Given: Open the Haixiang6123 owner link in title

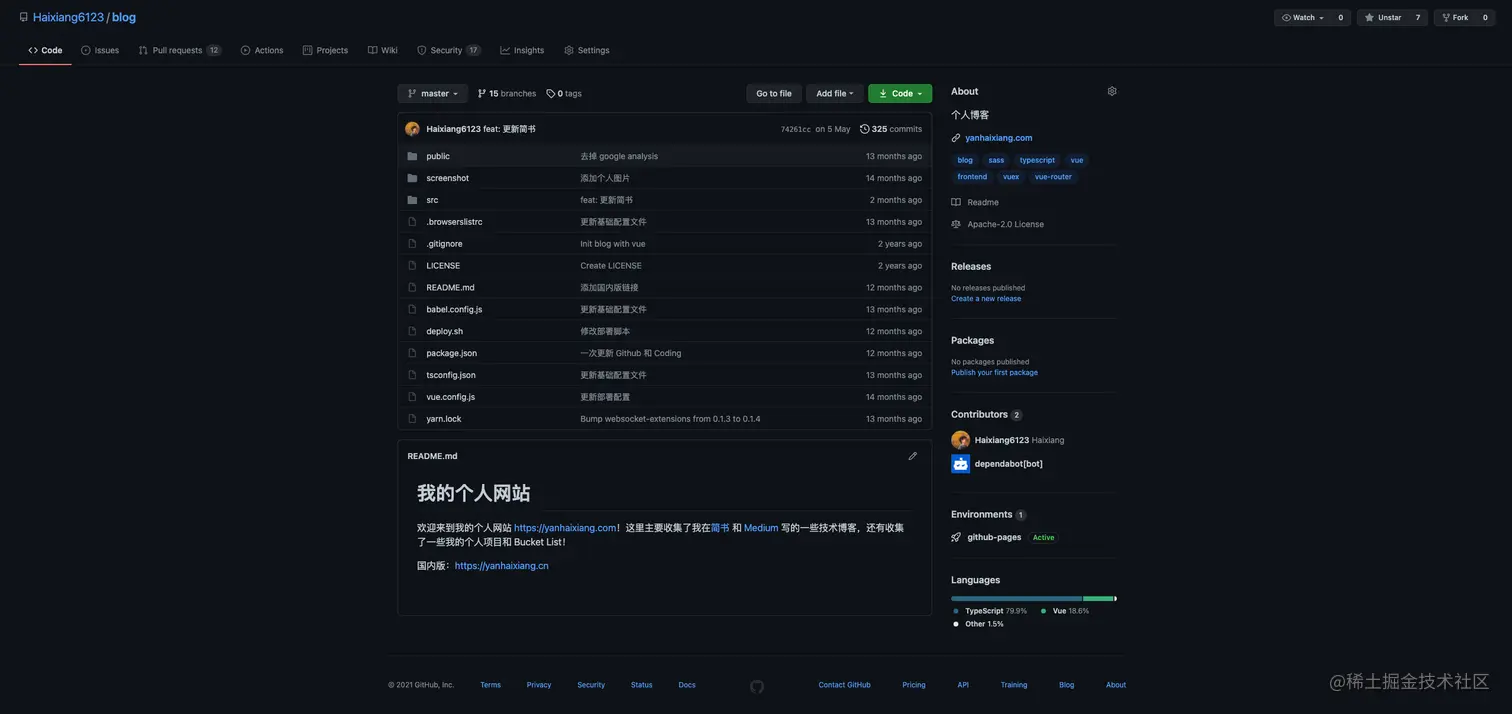Looking at the screenshot, I should pyautogui.click(x=68, y=17).
